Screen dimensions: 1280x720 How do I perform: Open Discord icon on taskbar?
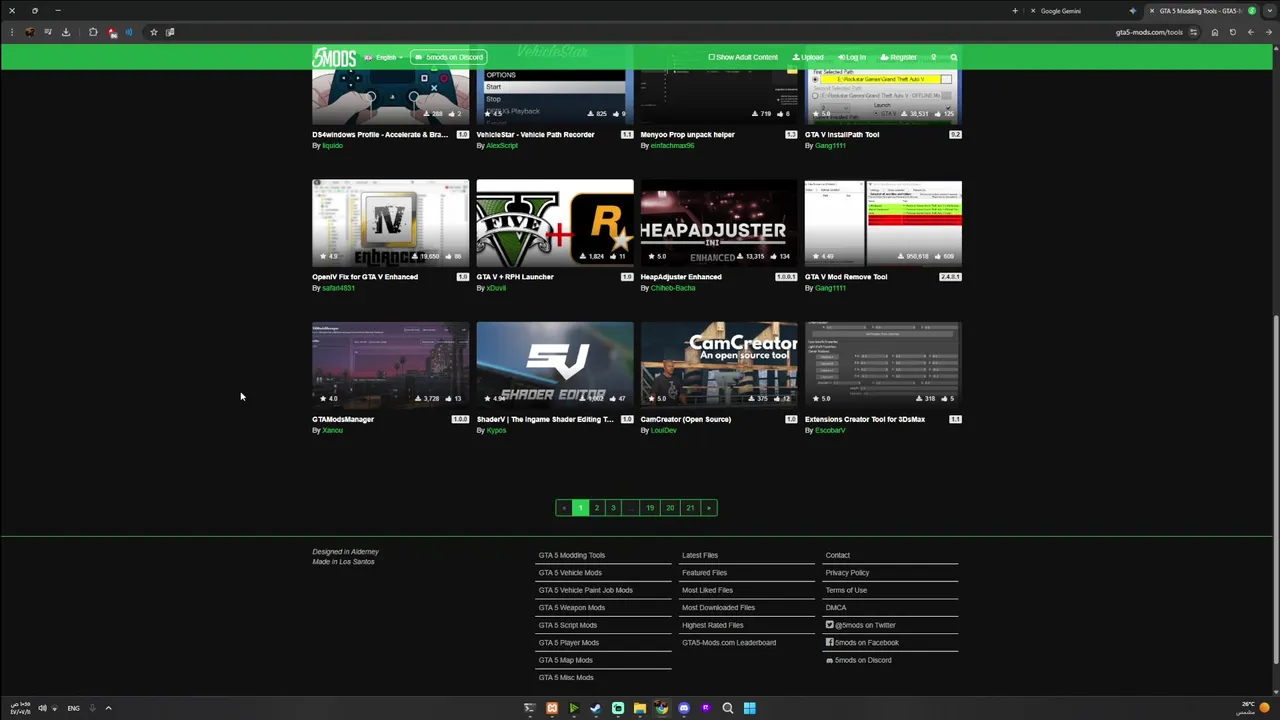pyautogui.click(x=684, y=708)
